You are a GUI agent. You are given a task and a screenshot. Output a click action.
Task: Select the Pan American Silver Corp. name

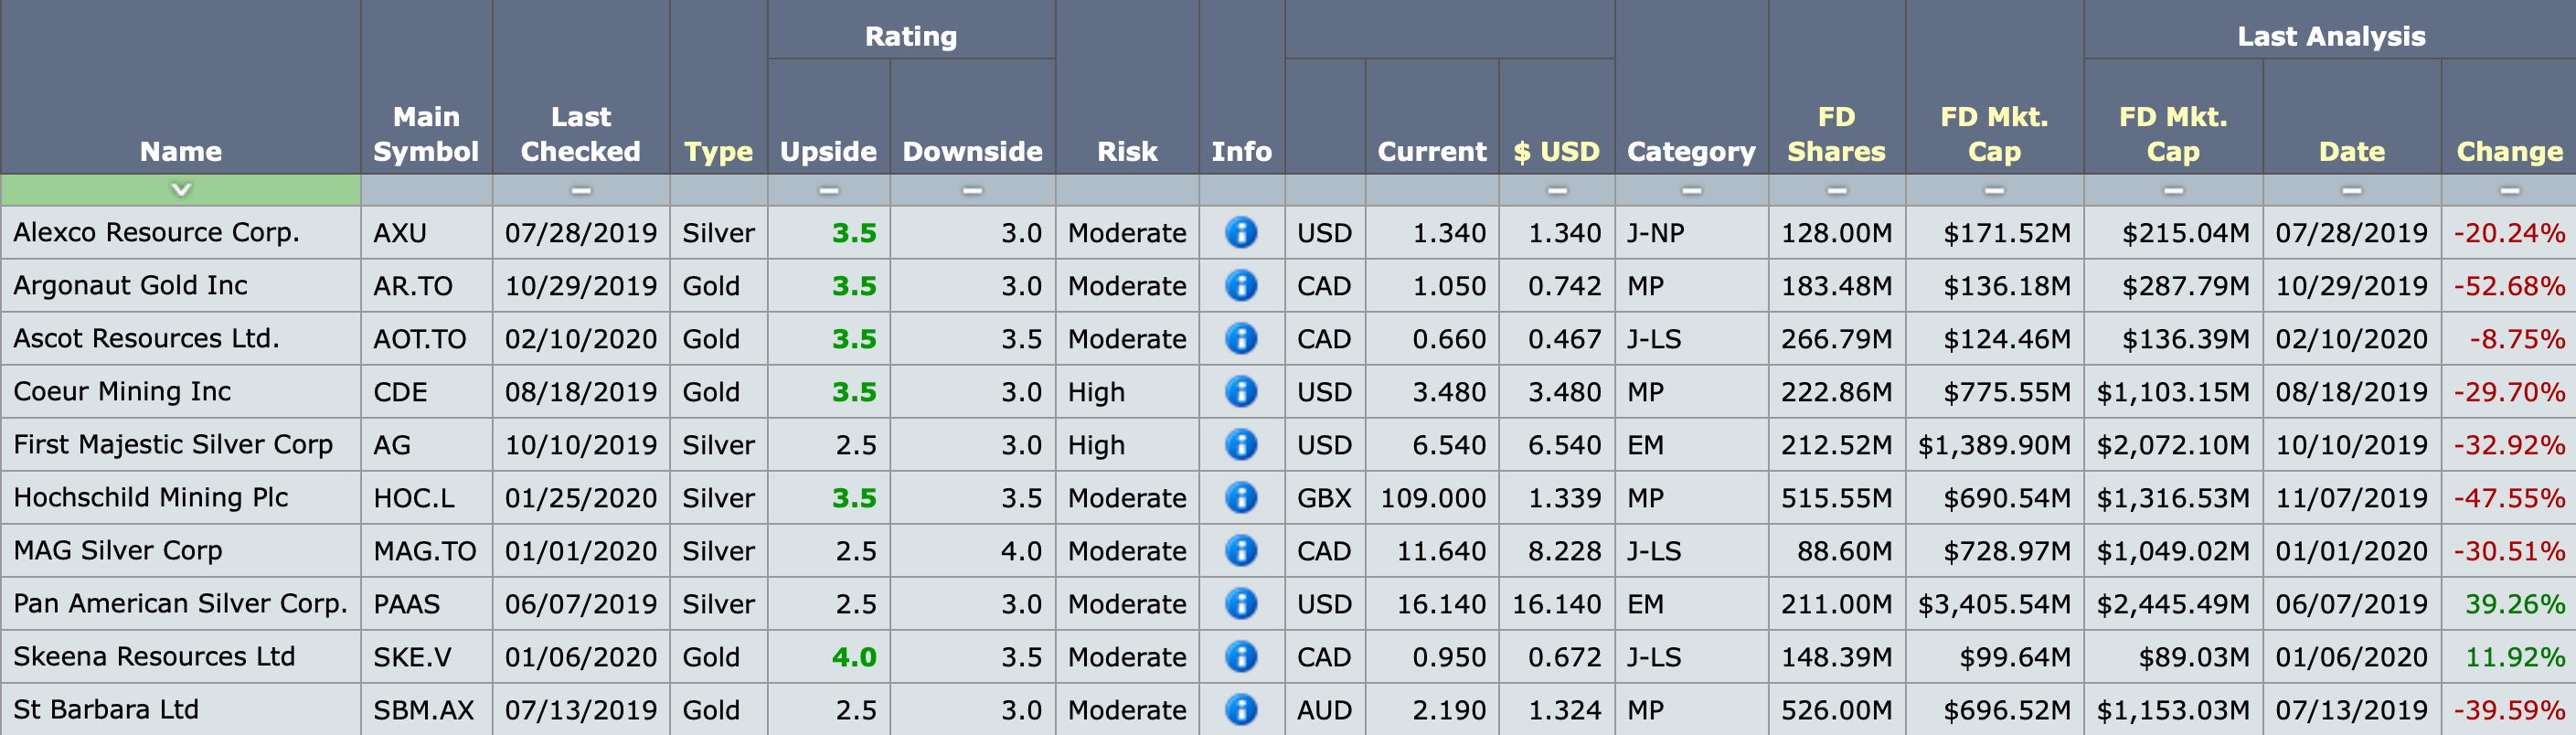(x=180, y=604)
